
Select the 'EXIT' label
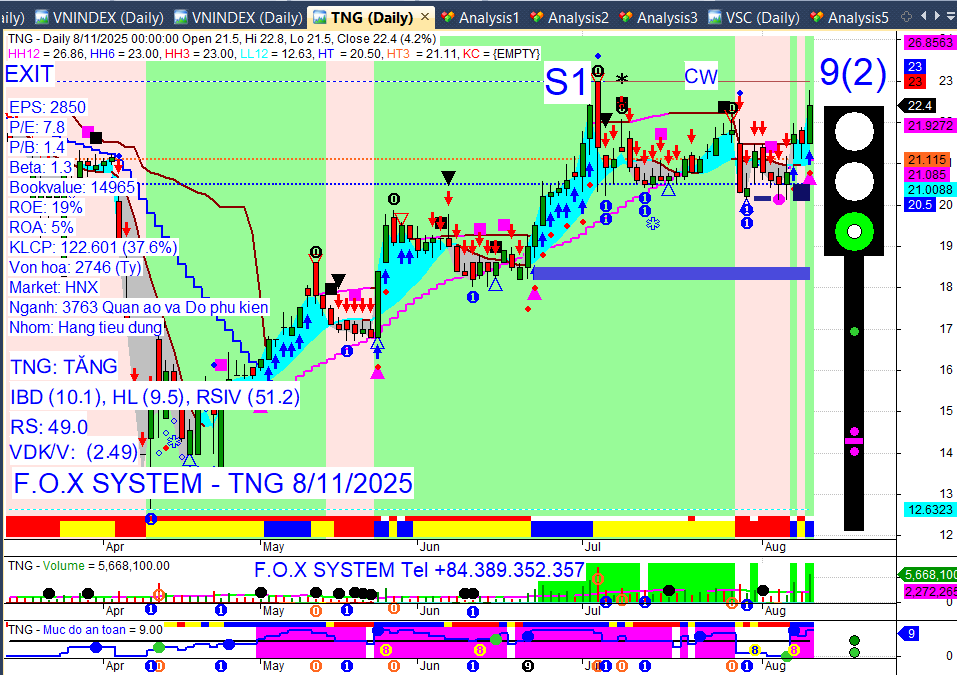(29, 74)
